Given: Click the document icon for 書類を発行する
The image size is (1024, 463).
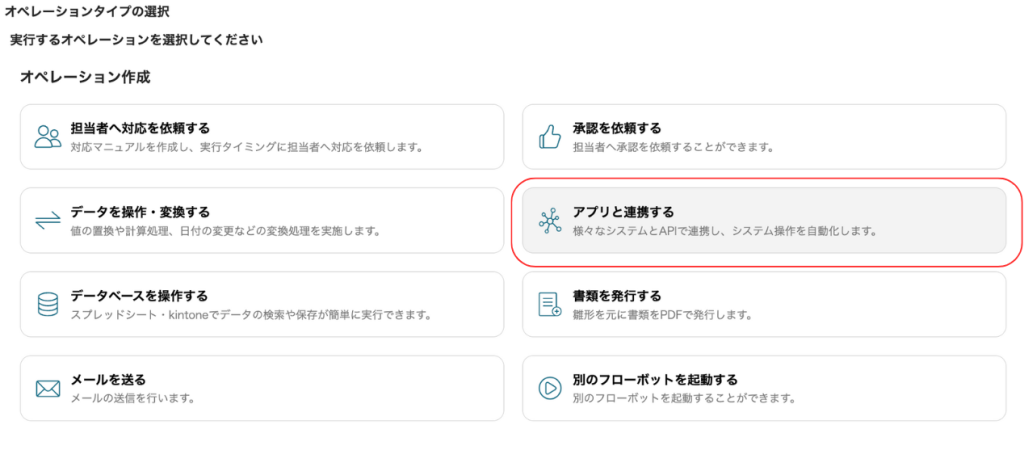Looking at the screenshot, I should (550, 304).
